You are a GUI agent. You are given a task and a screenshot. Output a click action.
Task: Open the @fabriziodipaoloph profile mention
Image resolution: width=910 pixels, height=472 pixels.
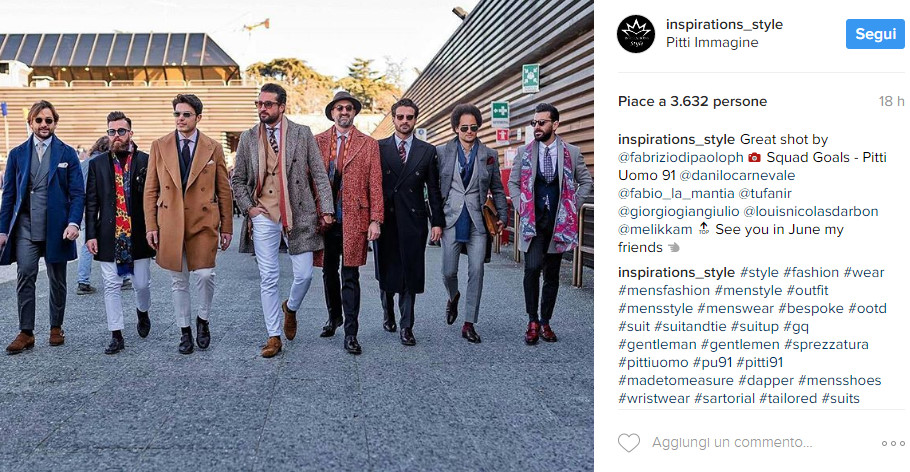pos(681,157)
